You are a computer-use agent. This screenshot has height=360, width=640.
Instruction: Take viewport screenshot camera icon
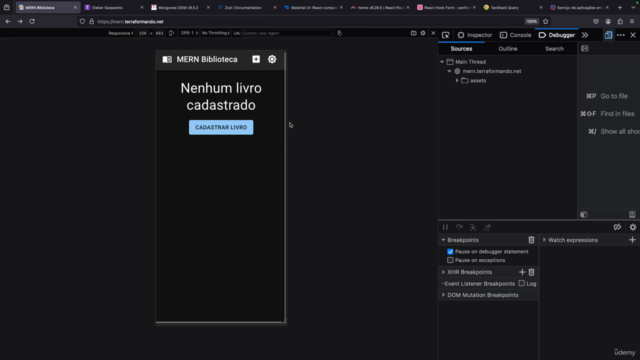pos(413,33)
